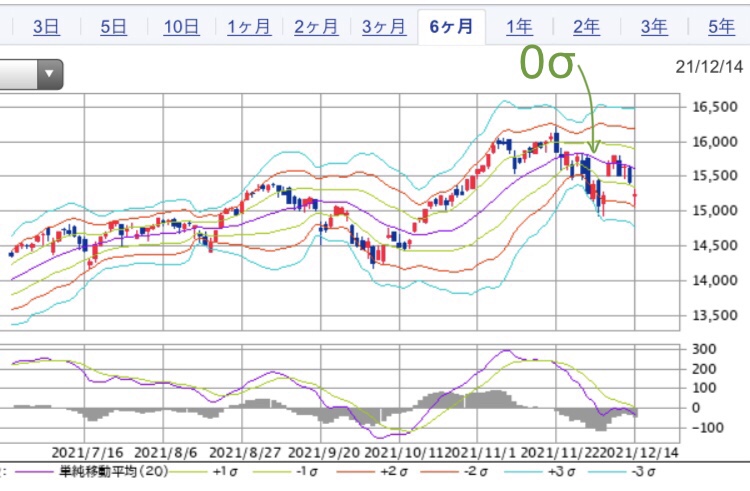
Task: Select the 1ヶ月 time range tab
Action: tap(249, 26)
